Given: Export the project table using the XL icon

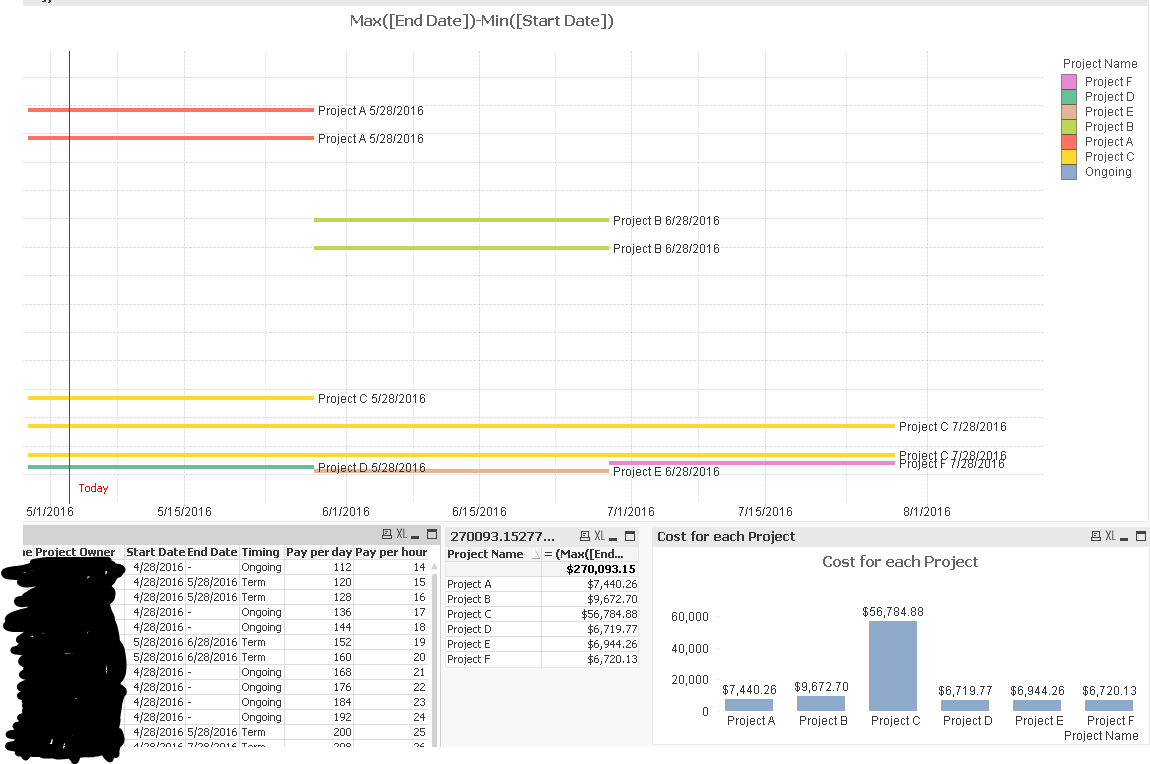Looking at the screenshot, I should click(x=402, y=535).
